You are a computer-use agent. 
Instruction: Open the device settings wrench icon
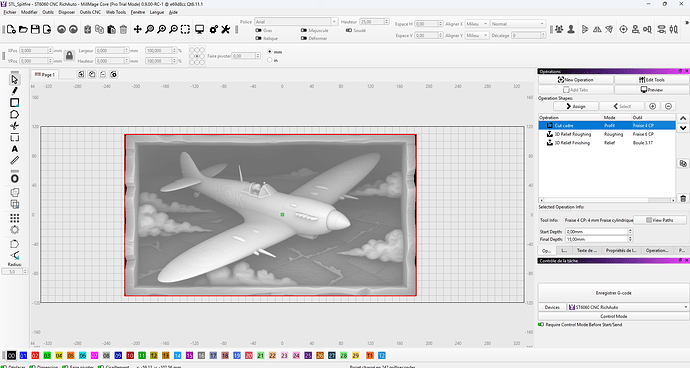tap(226, 29)
